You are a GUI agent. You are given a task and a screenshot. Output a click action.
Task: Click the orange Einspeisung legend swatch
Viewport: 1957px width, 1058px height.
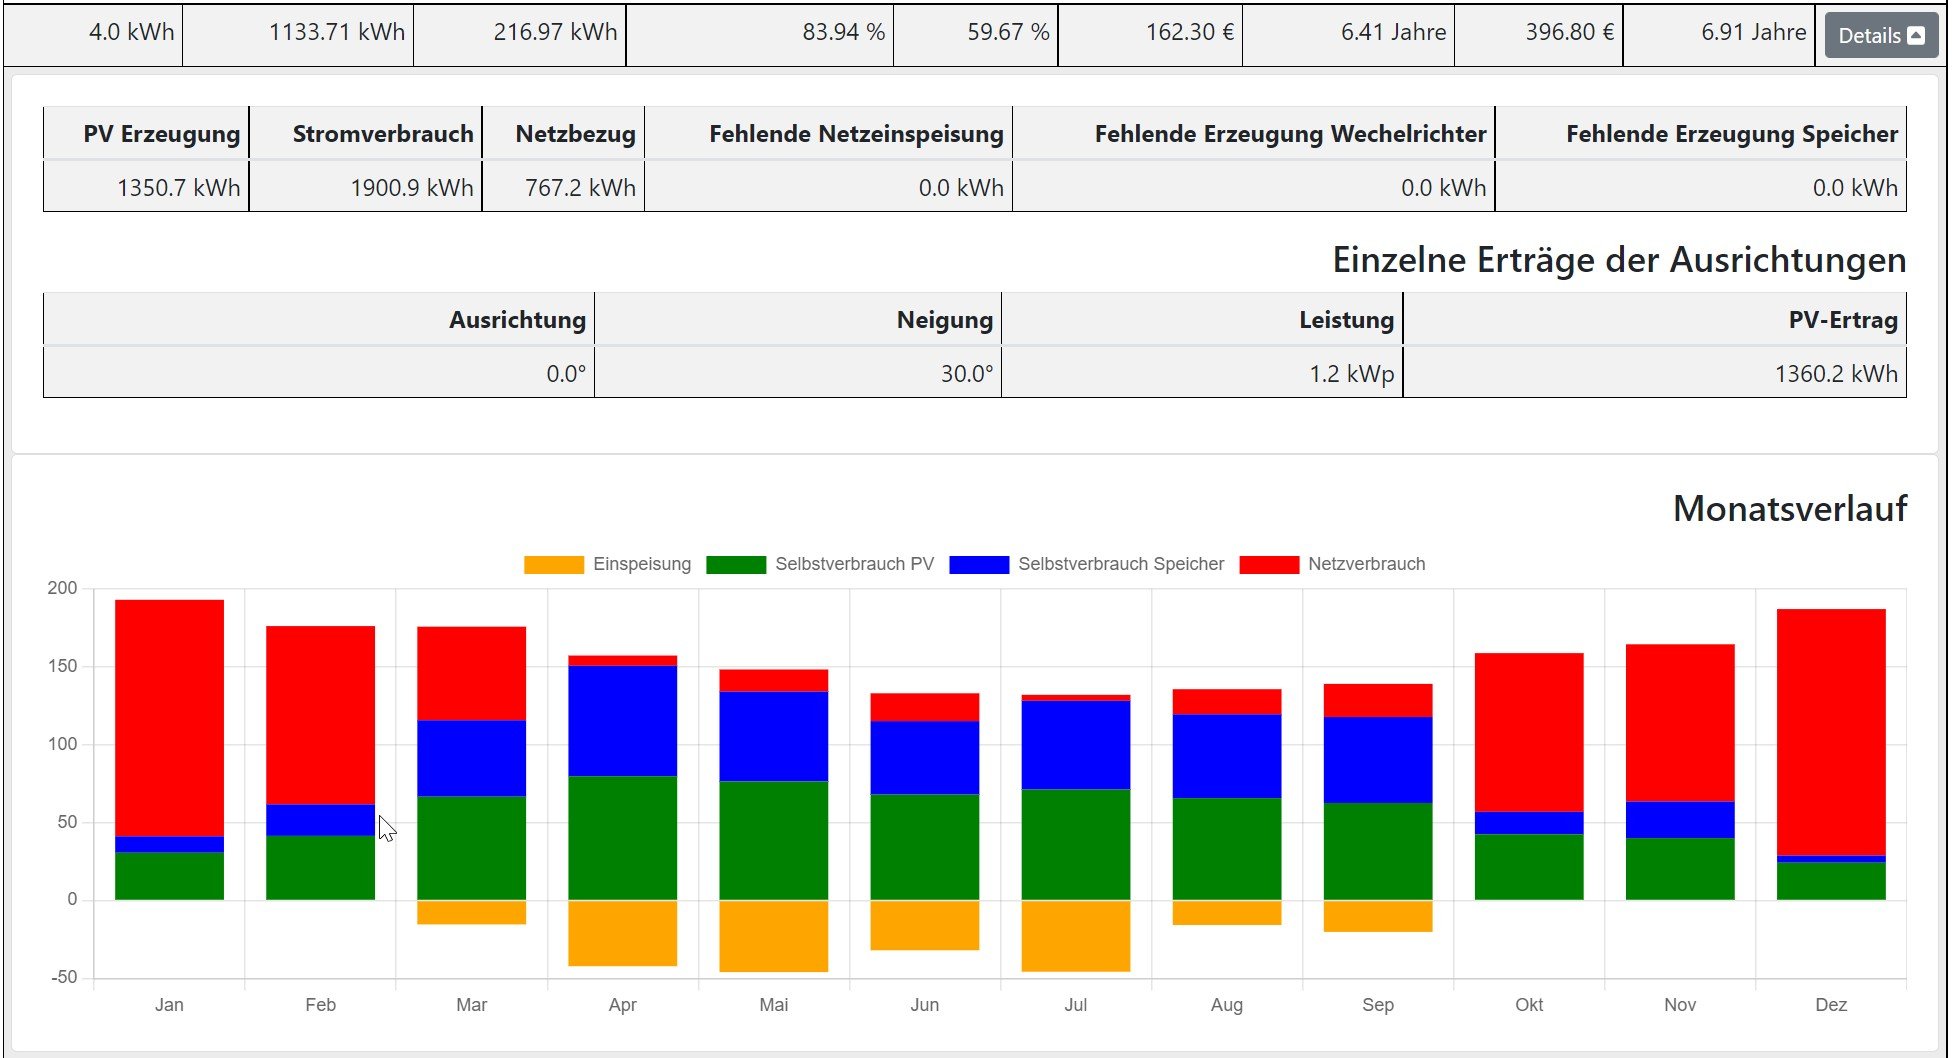(x=553, y=565)
